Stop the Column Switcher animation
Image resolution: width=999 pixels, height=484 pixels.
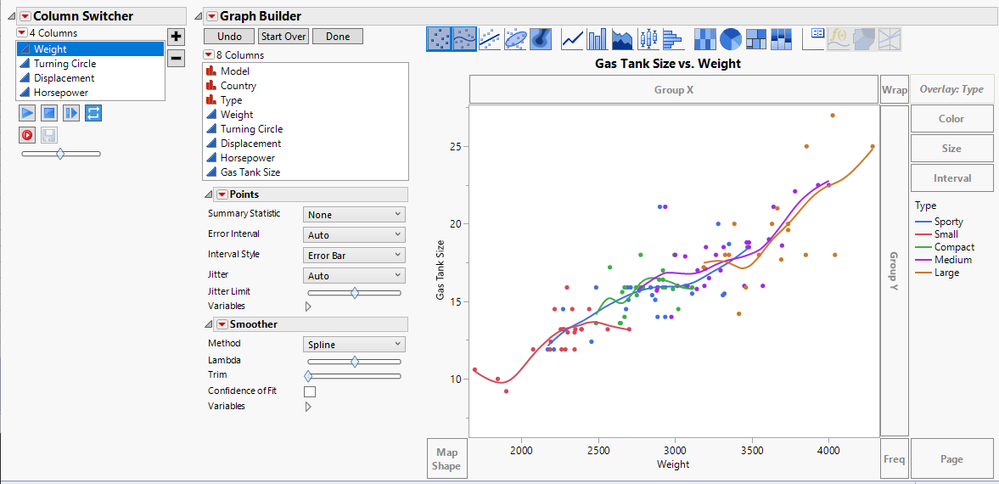point(48,113)
